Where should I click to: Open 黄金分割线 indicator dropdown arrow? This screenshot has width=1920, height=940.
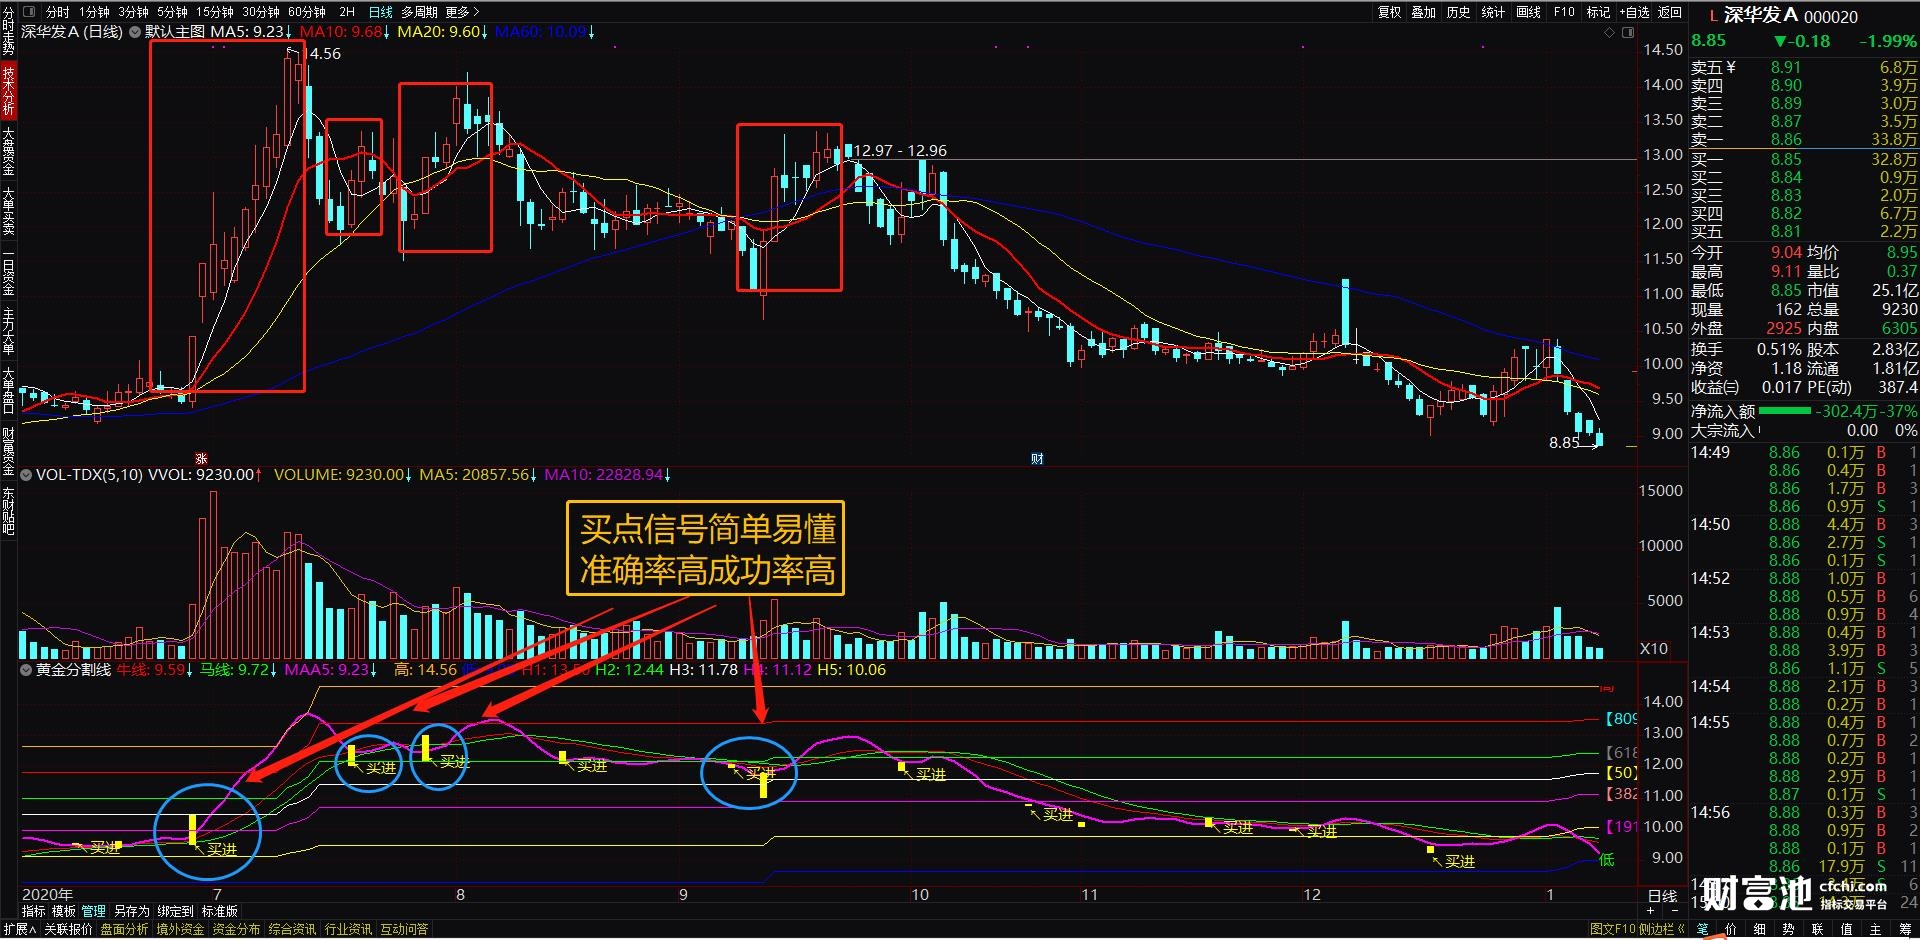click(26, 670)
